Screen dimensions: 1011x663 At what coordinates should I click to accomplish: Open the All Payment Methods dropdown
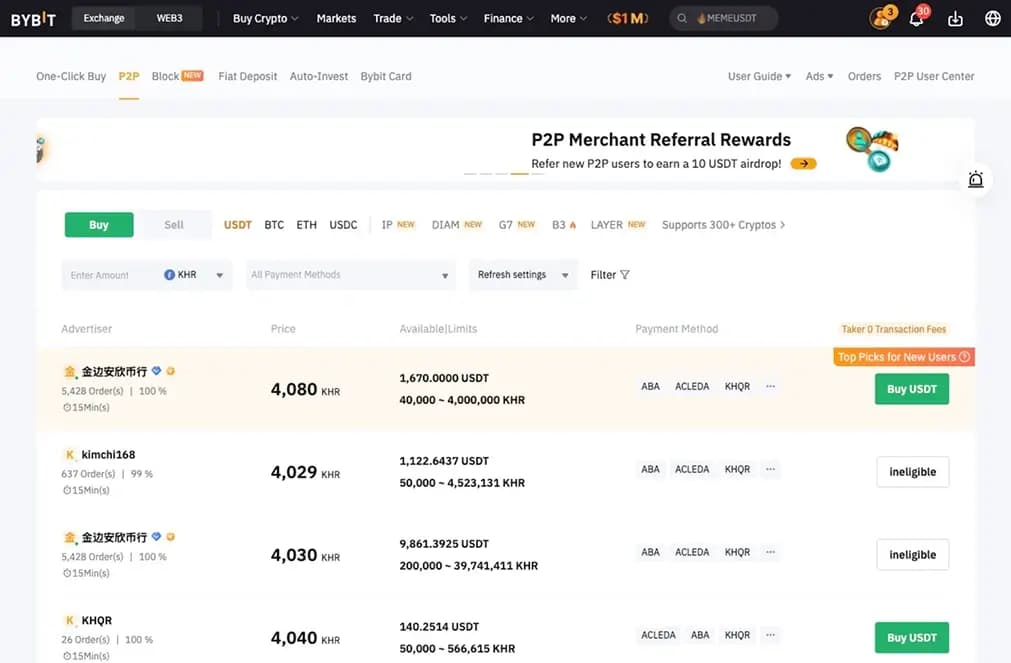(x=350, y=275)
